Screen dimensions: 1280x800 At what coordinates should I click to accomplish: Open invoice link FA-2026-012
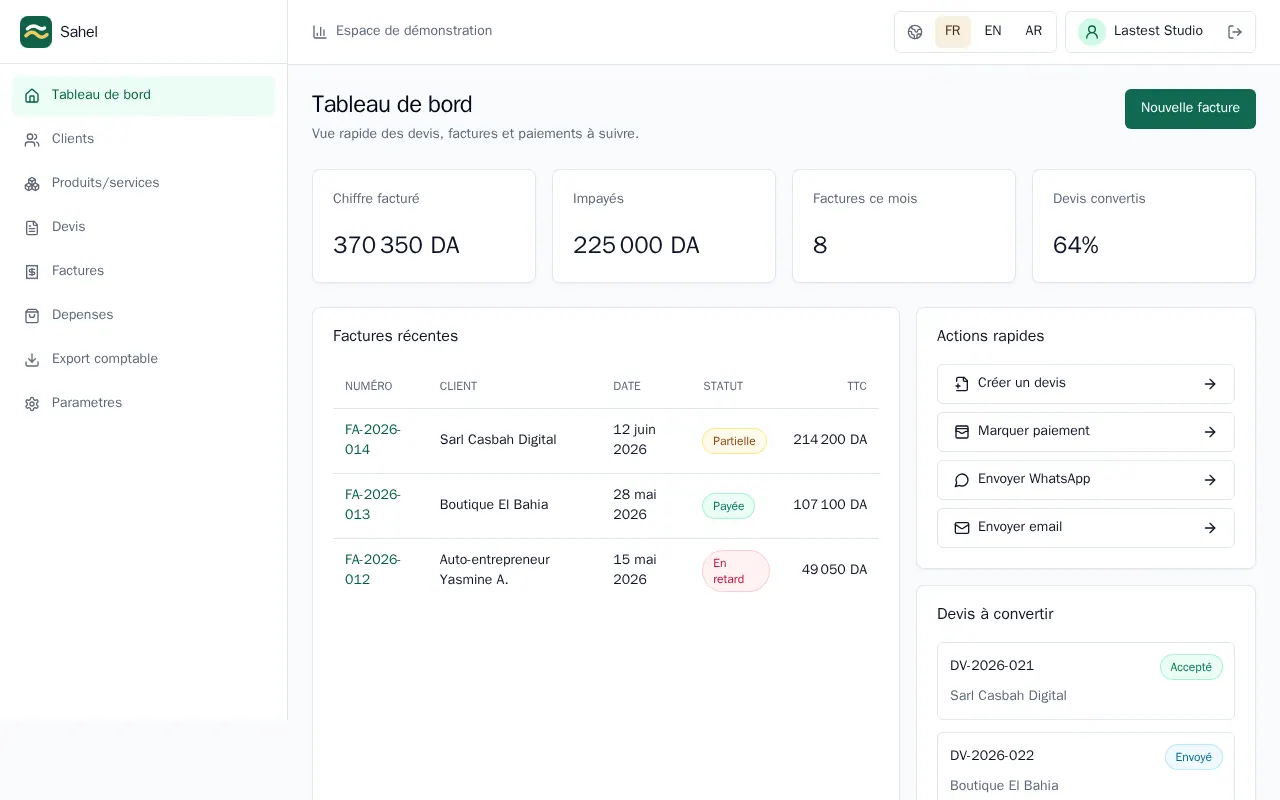(373, 570)
